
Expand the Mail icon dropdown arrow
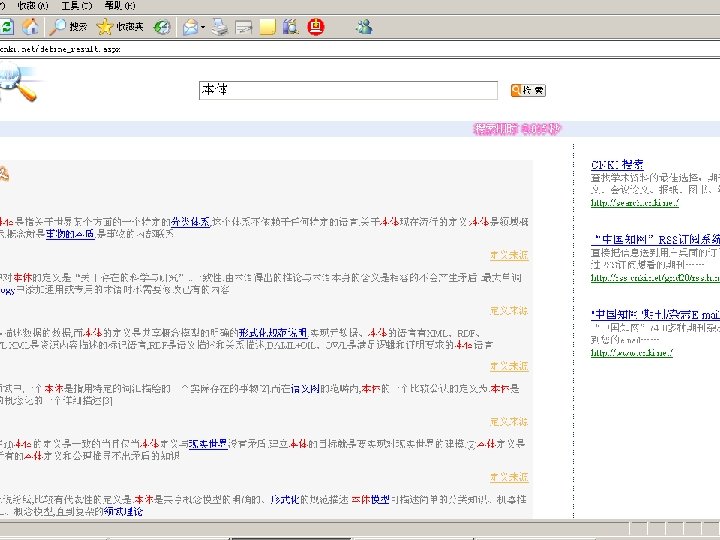click(x=203, y=27)
